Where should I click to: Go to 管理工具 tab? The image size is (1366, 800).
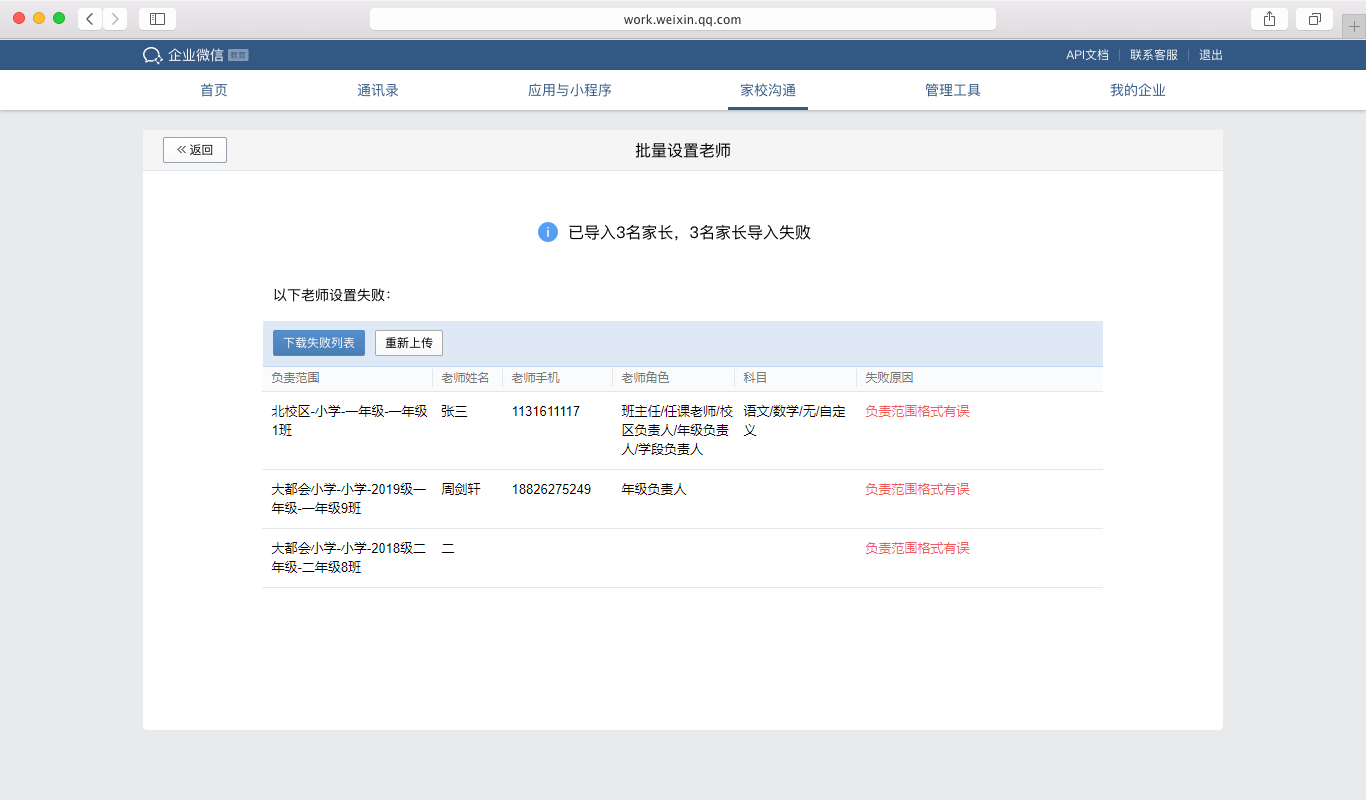[x=953, y=90]
